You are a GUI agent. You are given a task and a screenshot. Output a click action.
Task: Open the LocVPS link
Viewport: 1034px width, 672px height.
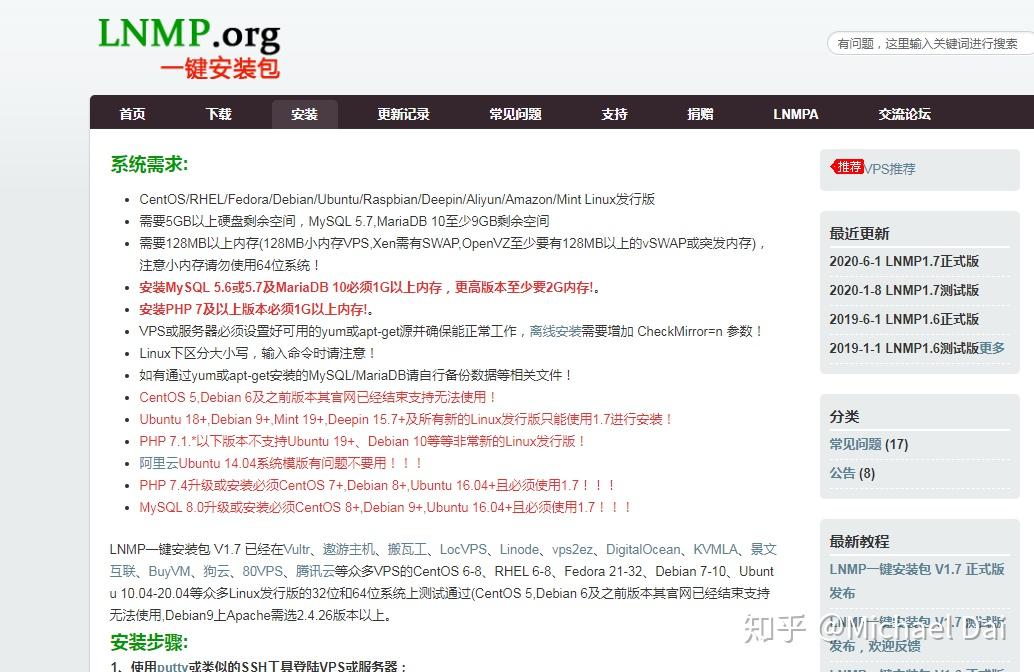pos(463,549)
